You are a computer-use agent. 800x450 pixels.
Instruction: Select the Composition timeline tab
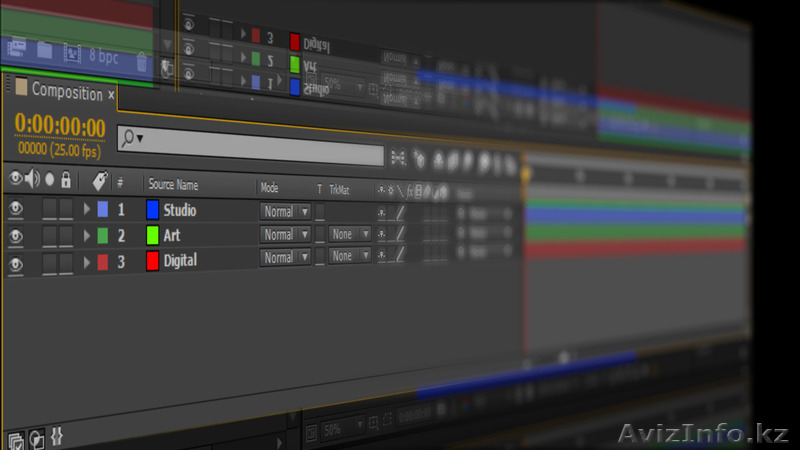66,92
